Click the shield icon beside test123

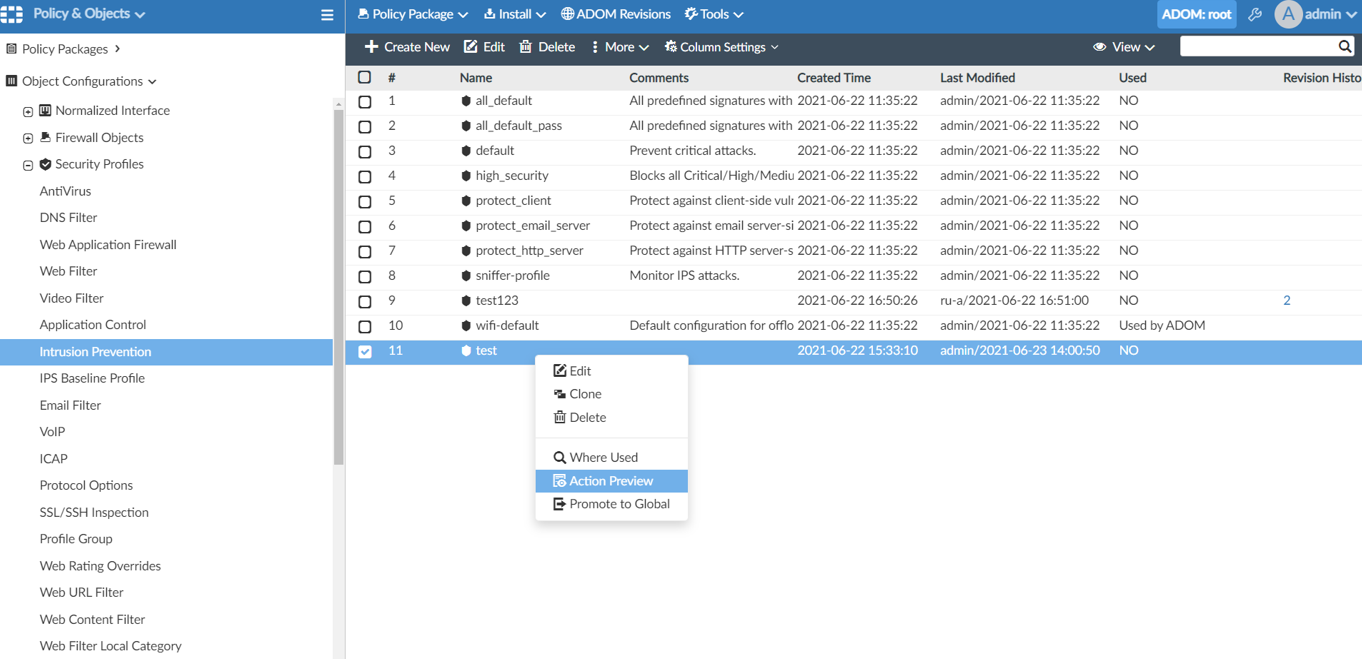point(466,301)
